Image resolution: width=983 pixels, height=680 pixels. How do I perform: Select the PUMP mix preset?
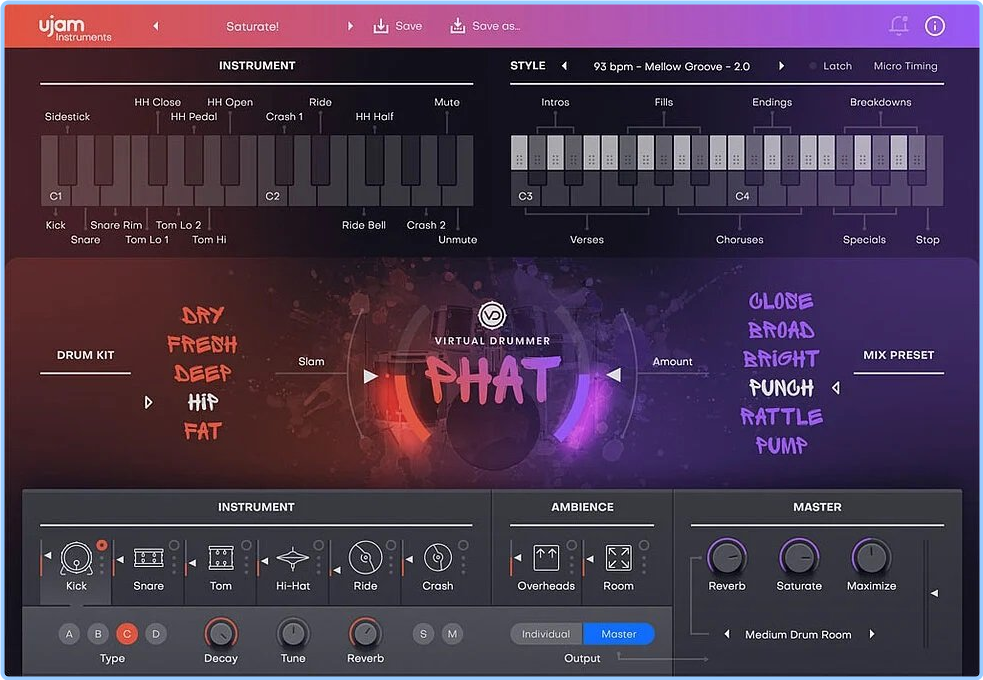781,445
